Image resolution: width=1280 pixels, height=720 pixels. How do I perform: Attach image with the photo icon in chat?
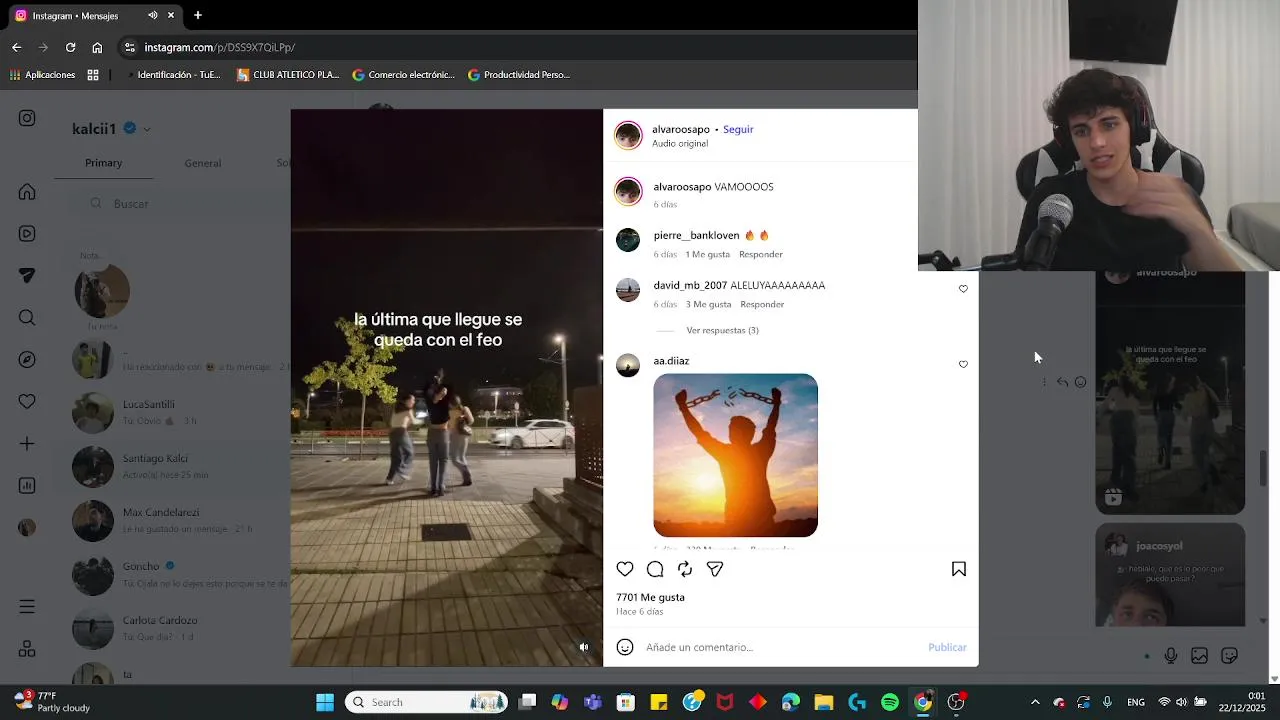(x=1199, y=656)
